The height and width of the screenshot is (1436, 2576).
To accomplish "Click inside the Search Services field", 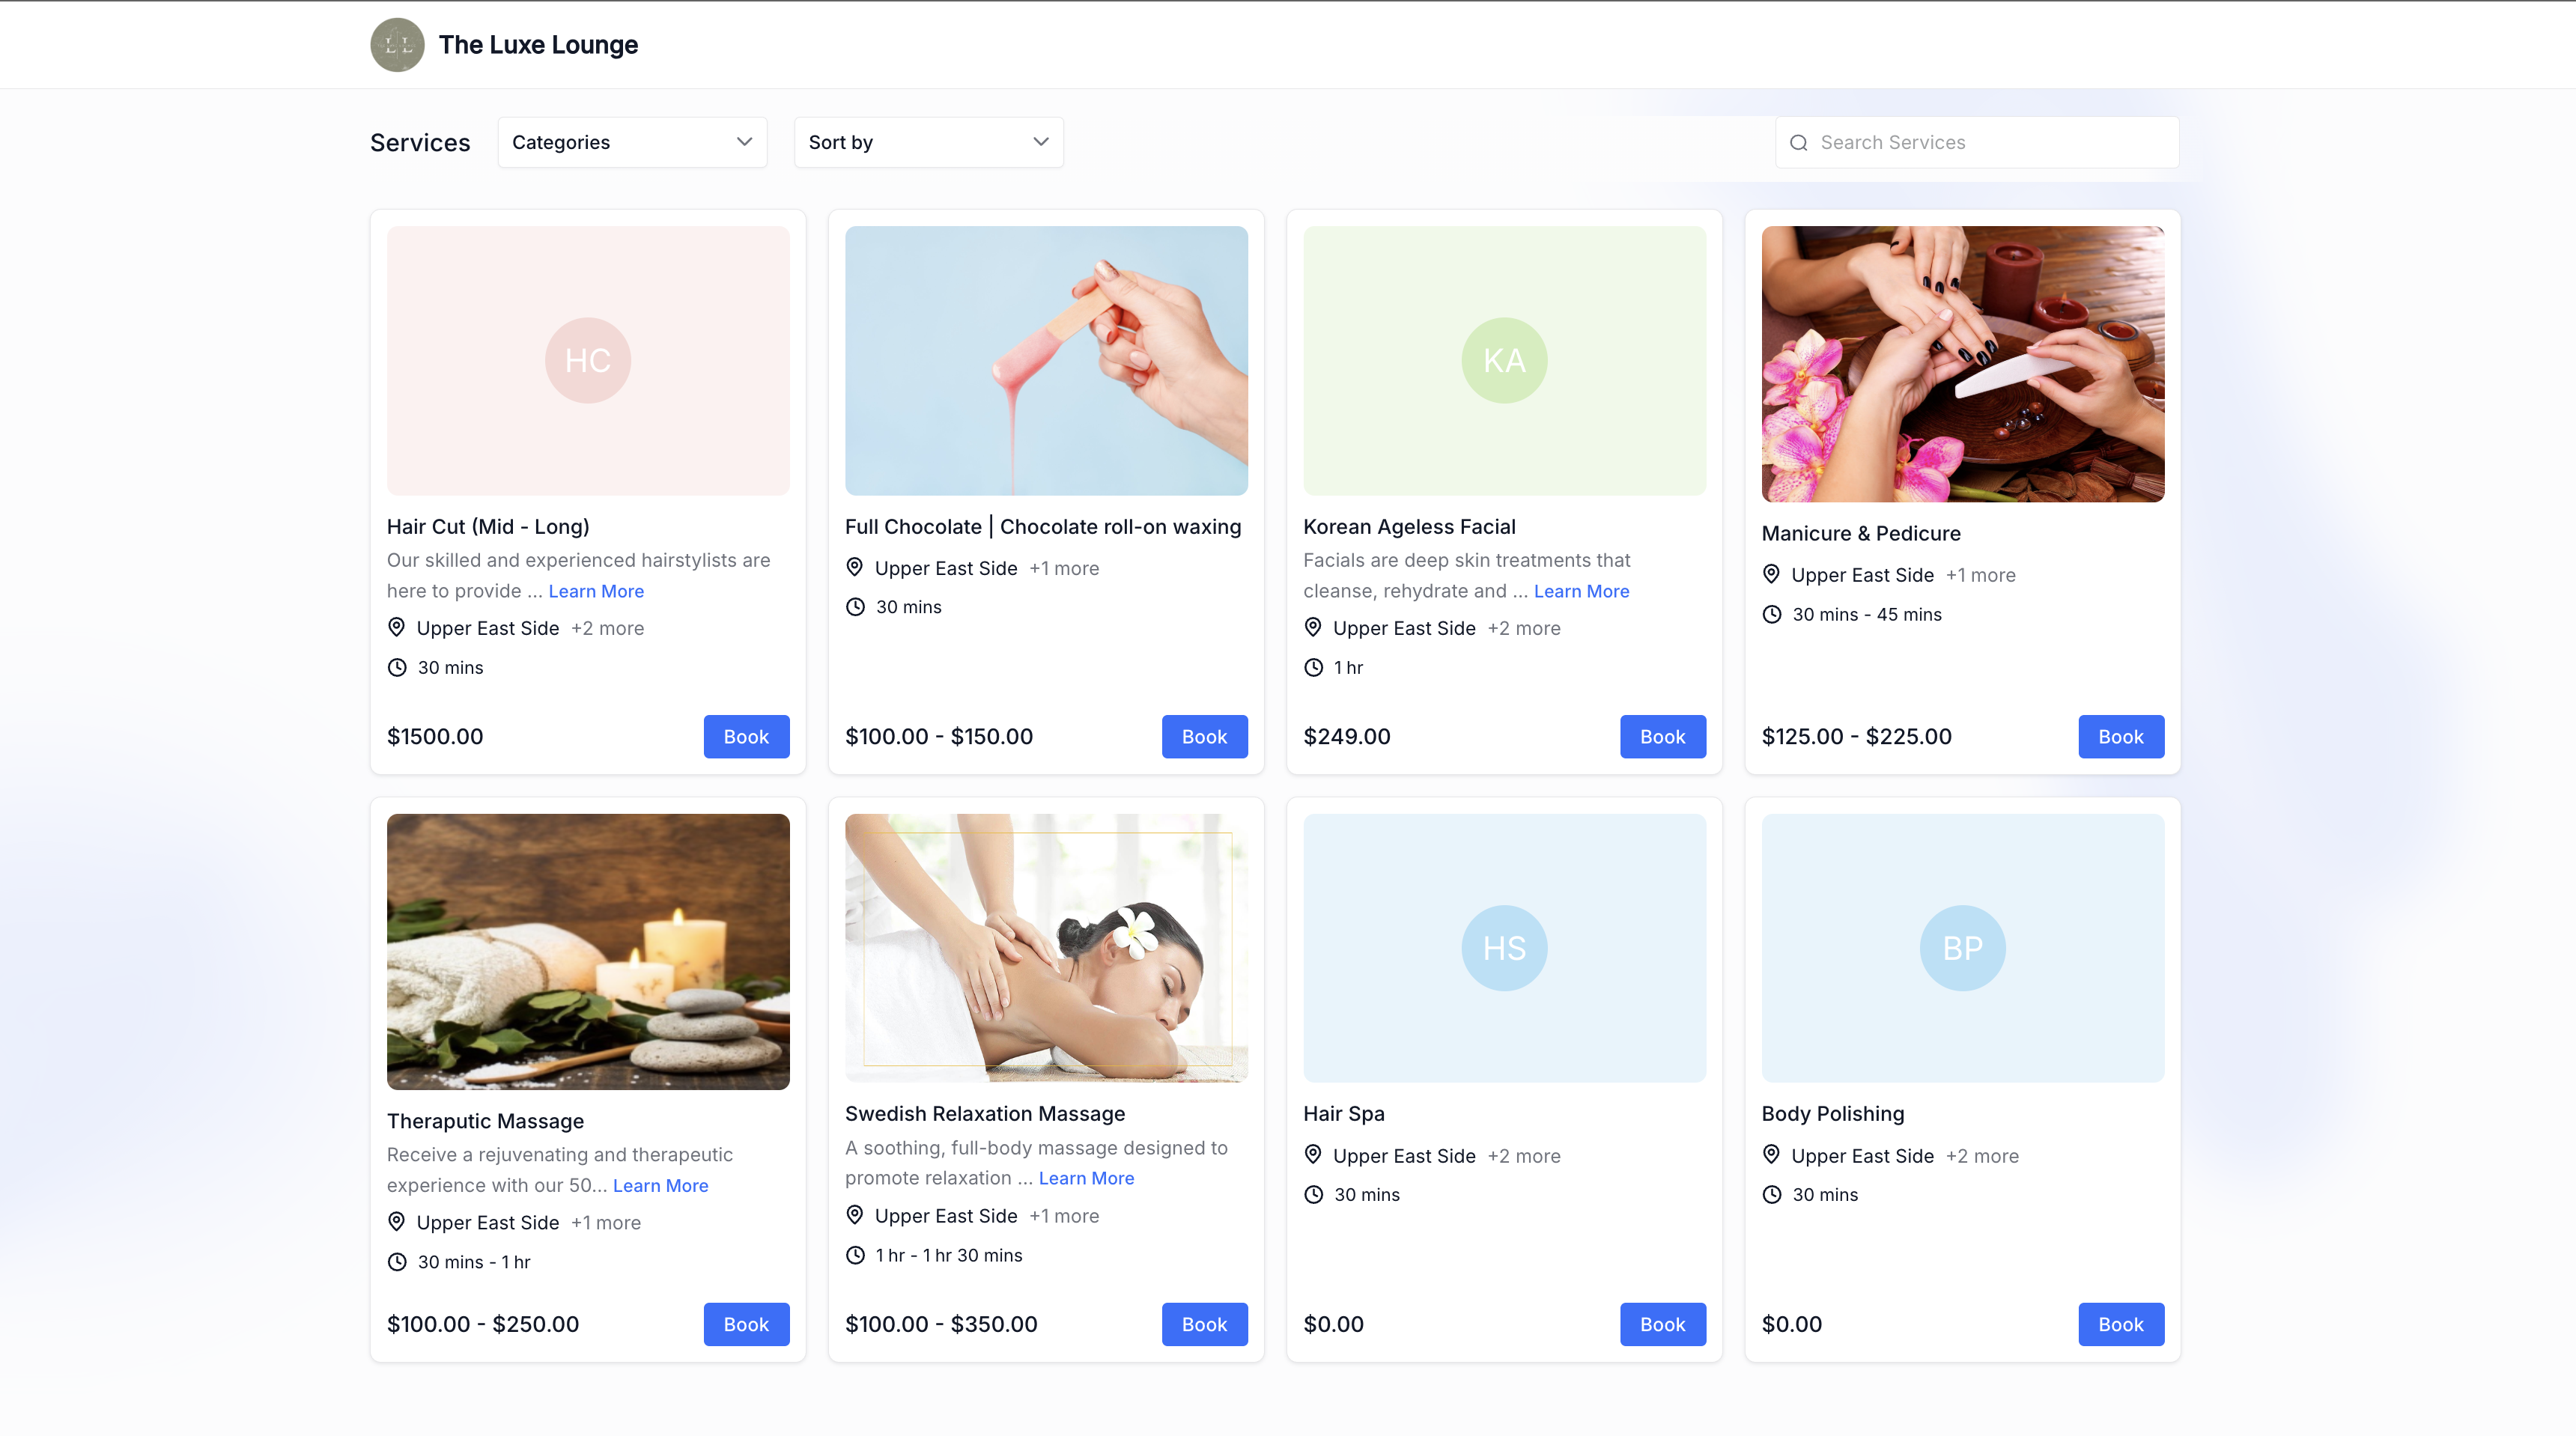I will click(1990, 142).
